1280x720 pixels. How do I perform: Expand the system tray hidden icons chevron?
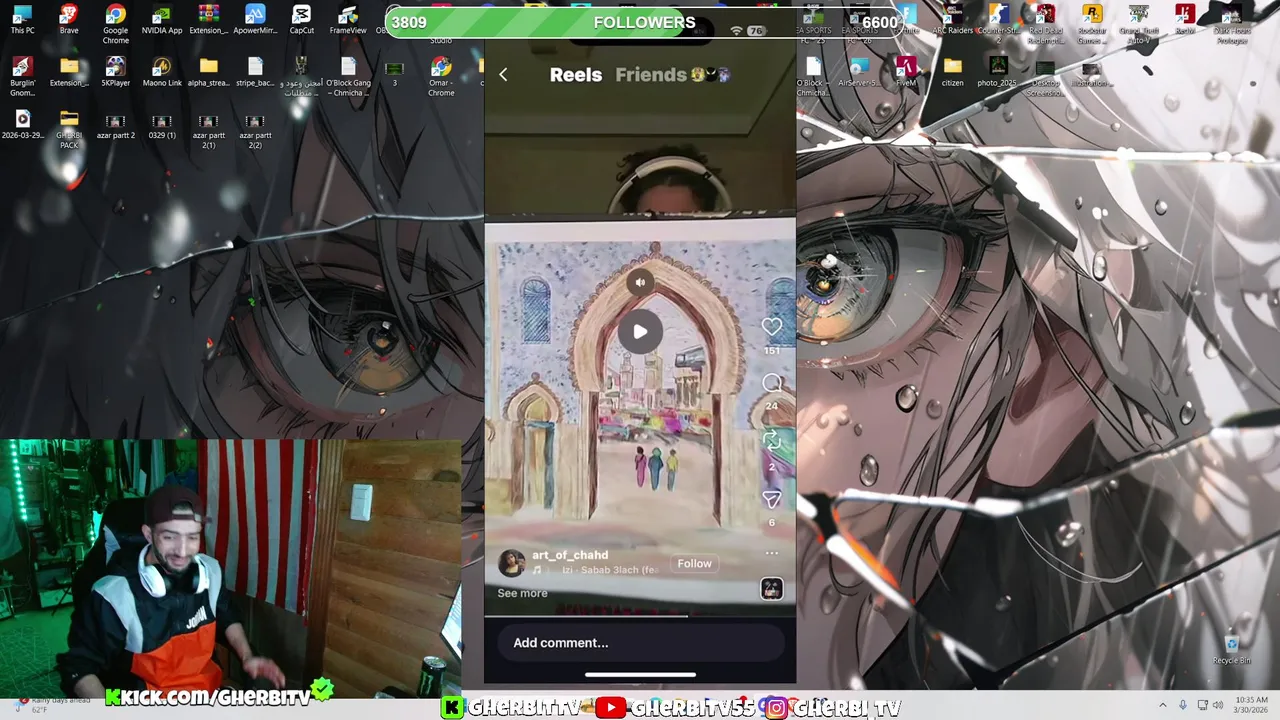tap(1162, 705)
